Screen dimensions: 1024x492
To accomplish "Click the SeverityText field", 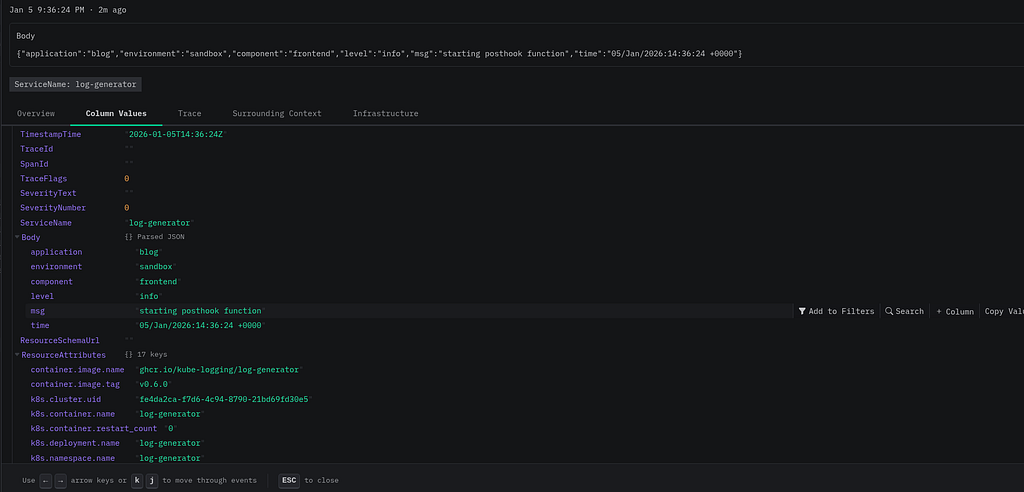I will coord(48,193).
